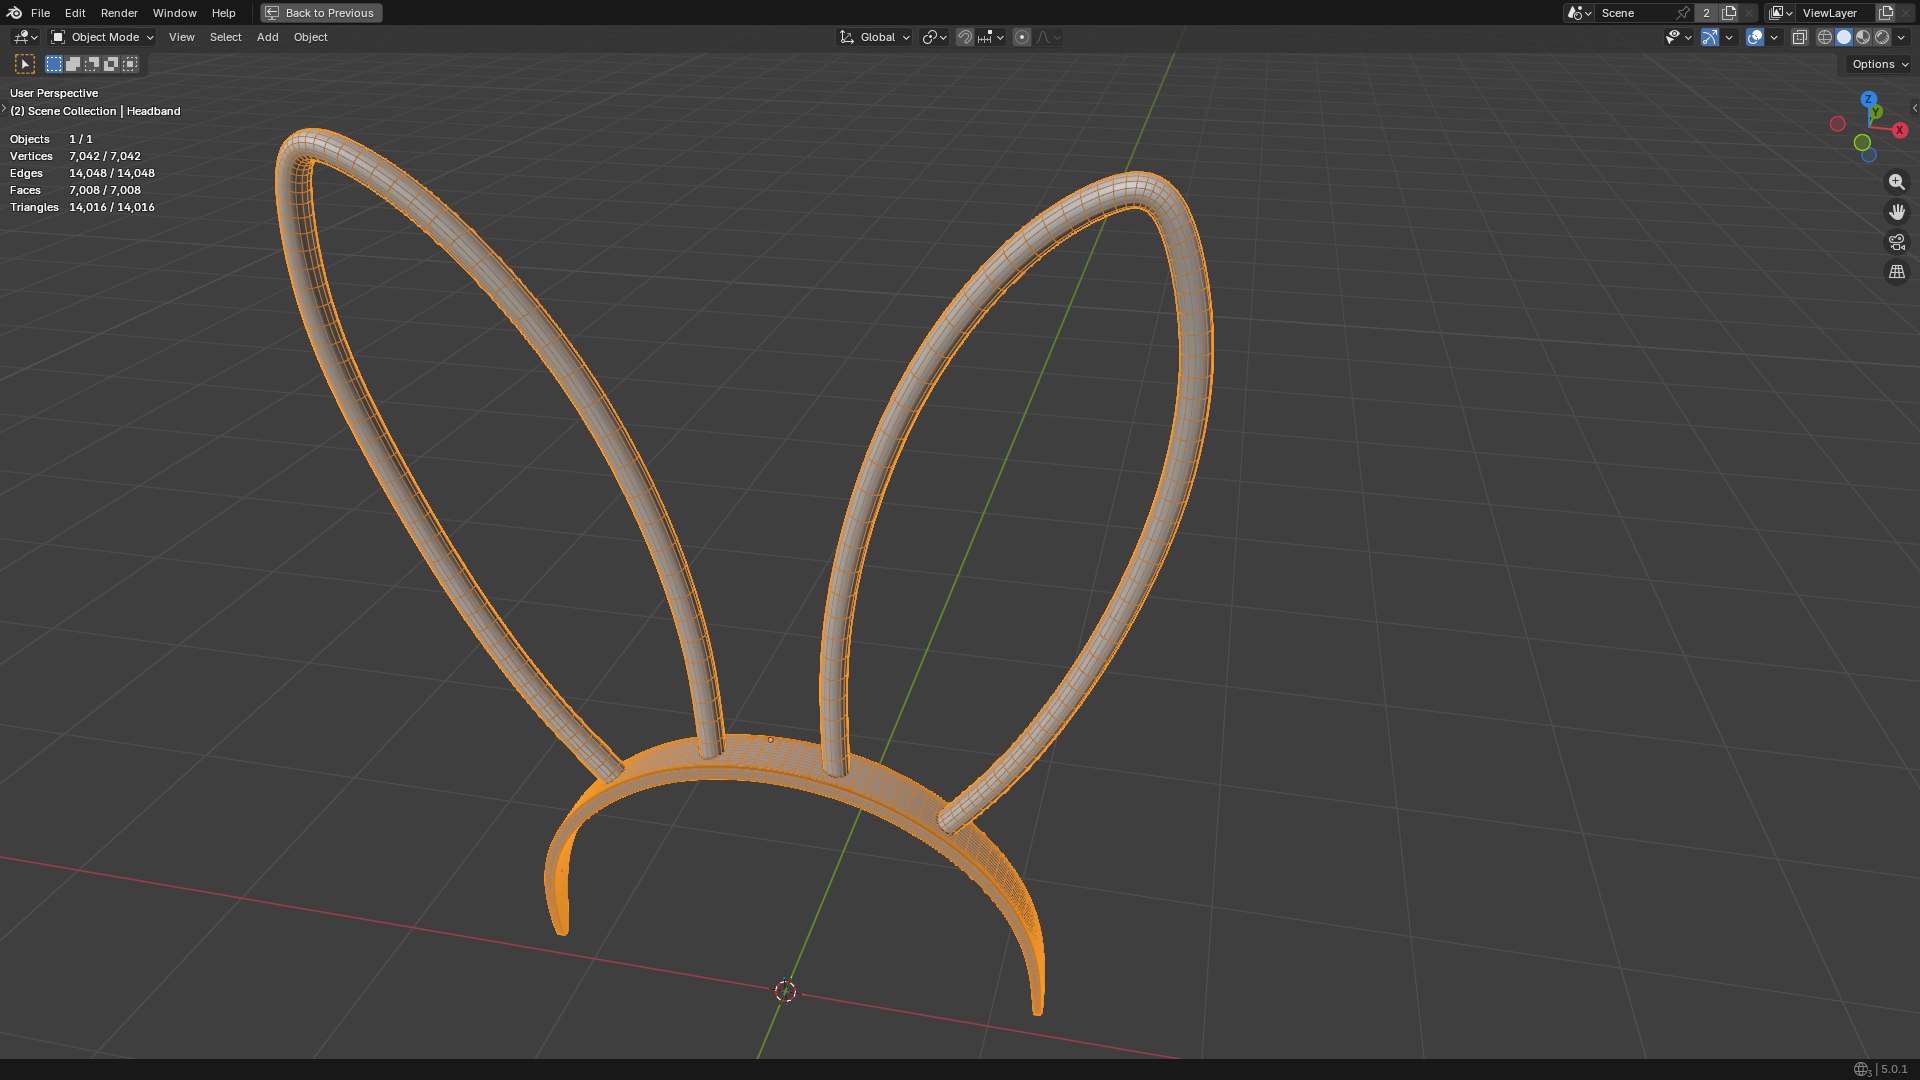Open the Edit menu
The width and height of the screenshot is (1920, 1080).
(75, 13)
